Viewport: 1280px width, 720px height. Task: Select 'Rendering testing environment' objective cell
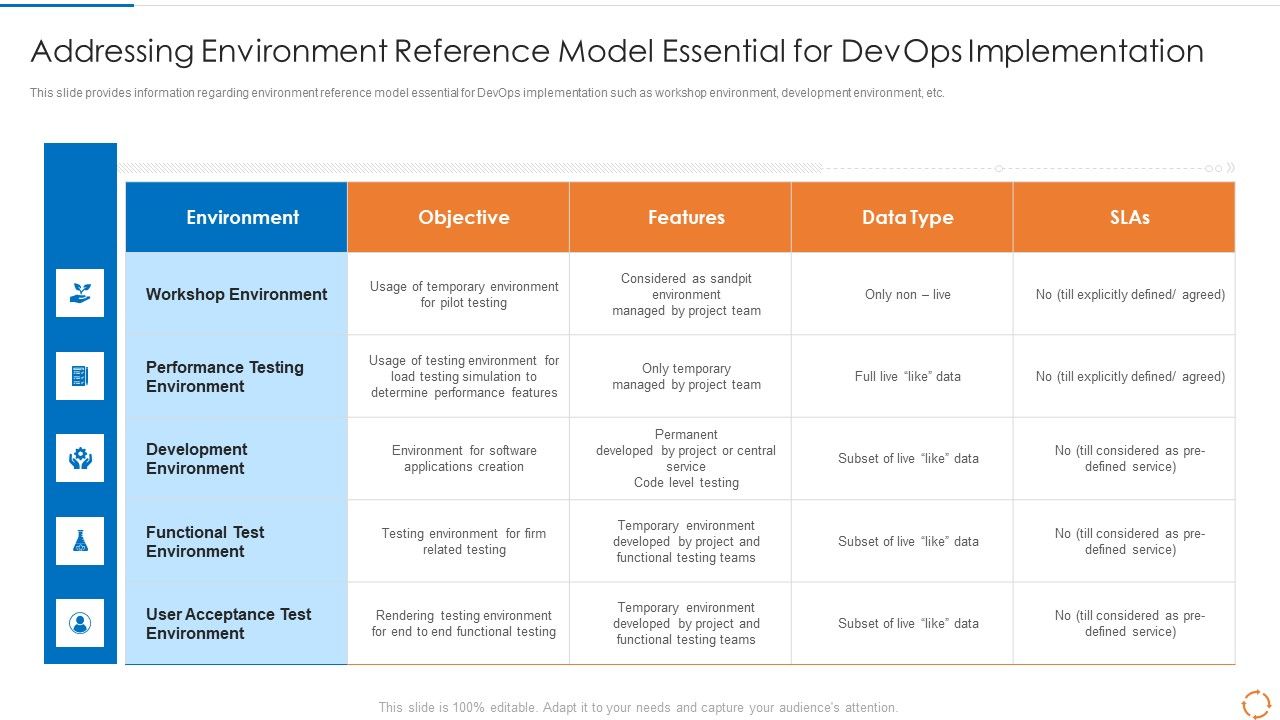[x=458, y=623]
